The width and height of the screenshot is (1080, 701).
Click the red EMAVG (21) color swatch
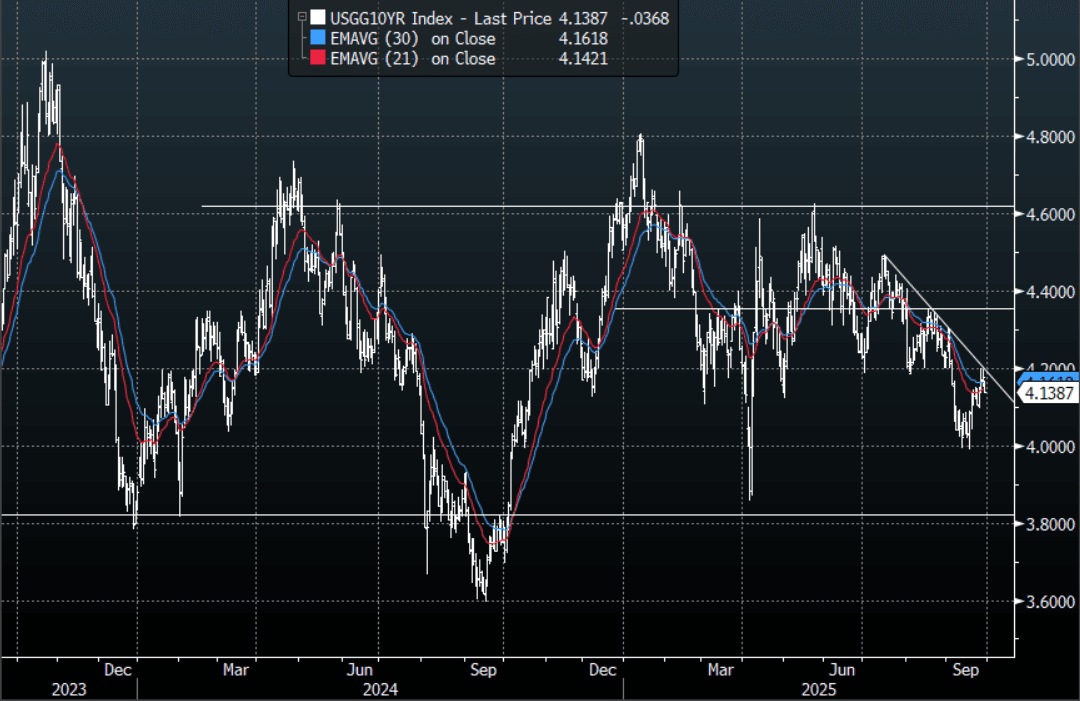point(317,59)
